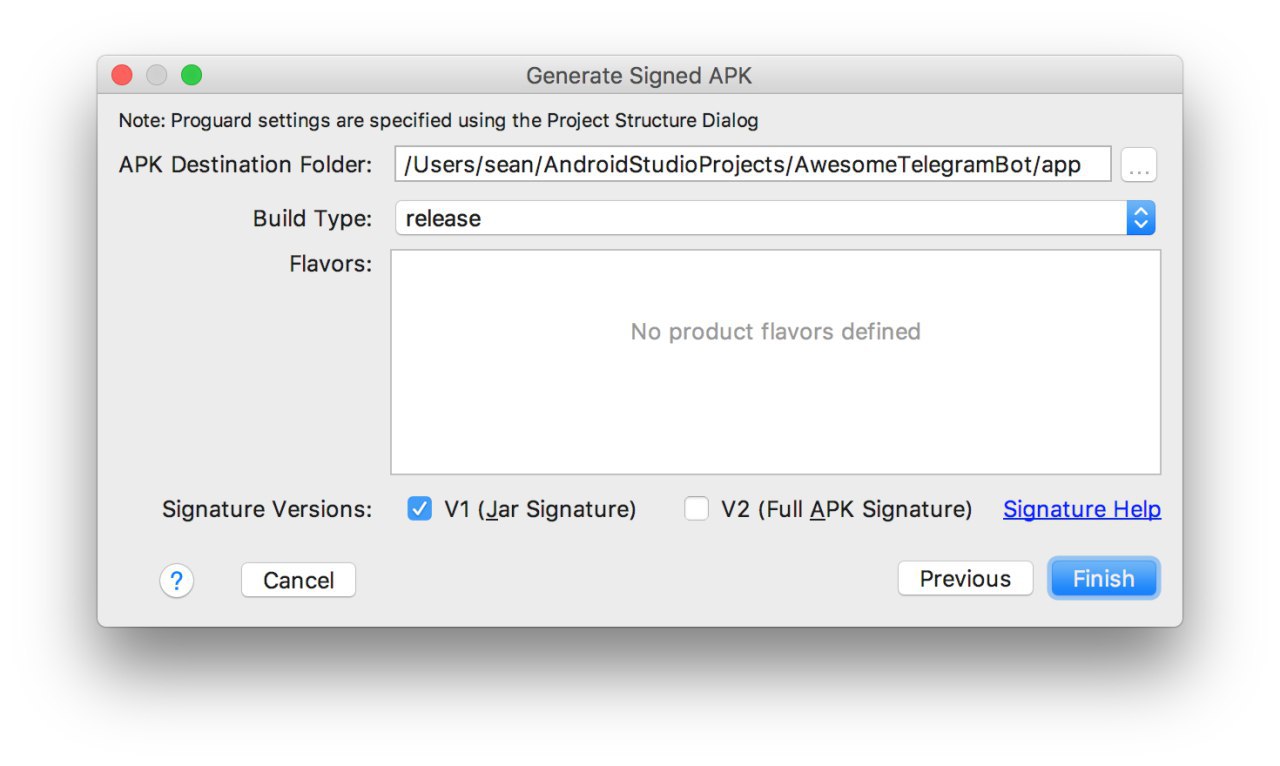This screenshot has width=1280, height=766.
Task: Click the Build Type label
Action: pos(312,219)
